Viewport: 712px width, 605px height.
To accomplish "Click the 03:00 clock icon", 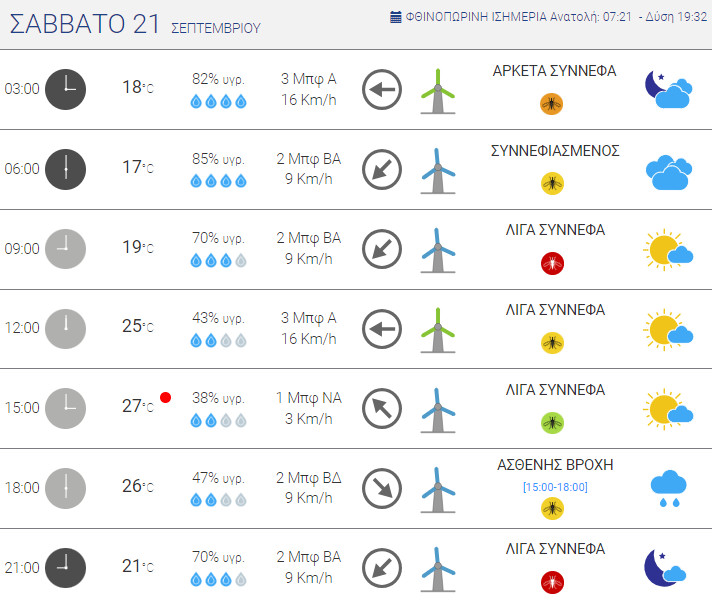I will pyautogui.click(x=66, y=89).
